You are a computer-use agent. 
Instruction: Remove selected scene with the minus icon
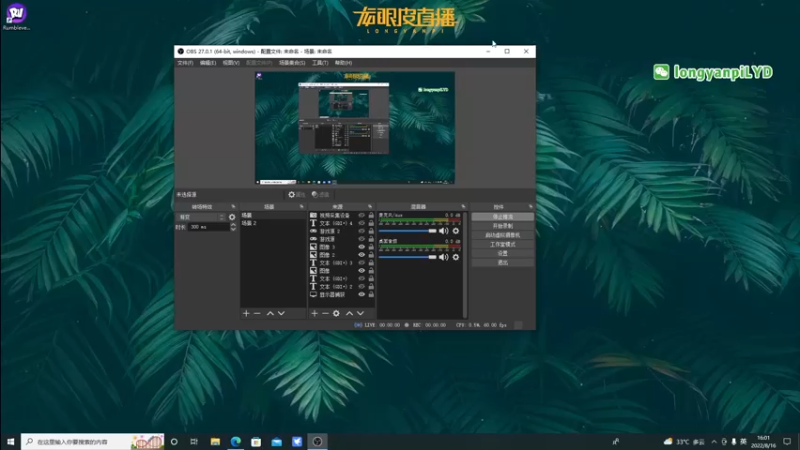[257, 313]
